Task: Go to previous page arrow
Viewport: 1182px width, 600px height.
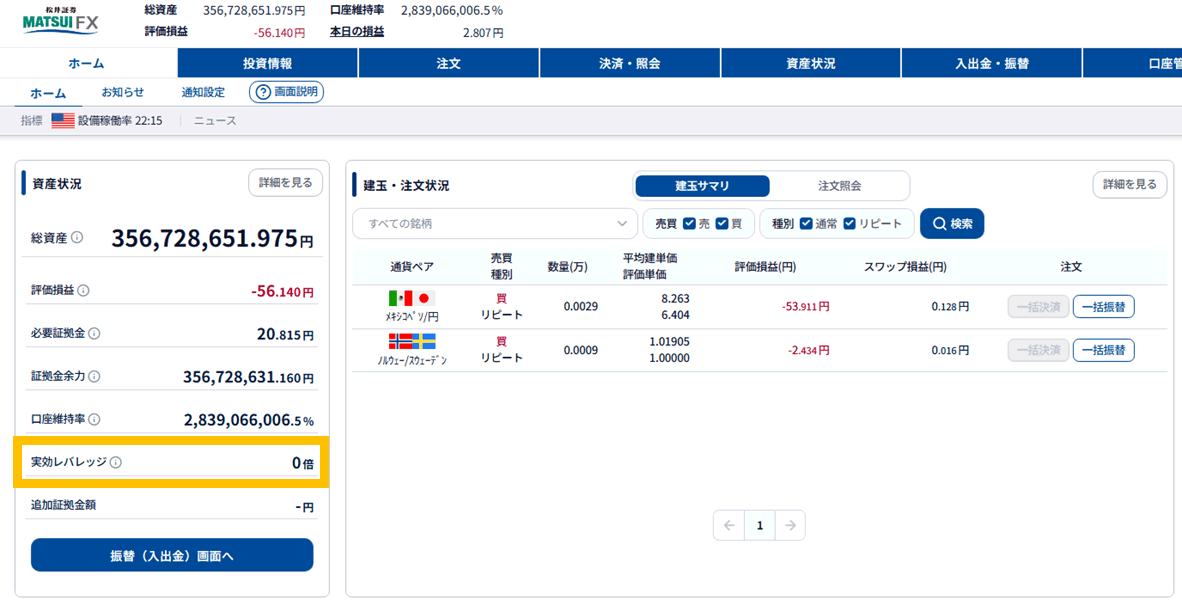Action: pyautogui.click(x=729, y=525)
